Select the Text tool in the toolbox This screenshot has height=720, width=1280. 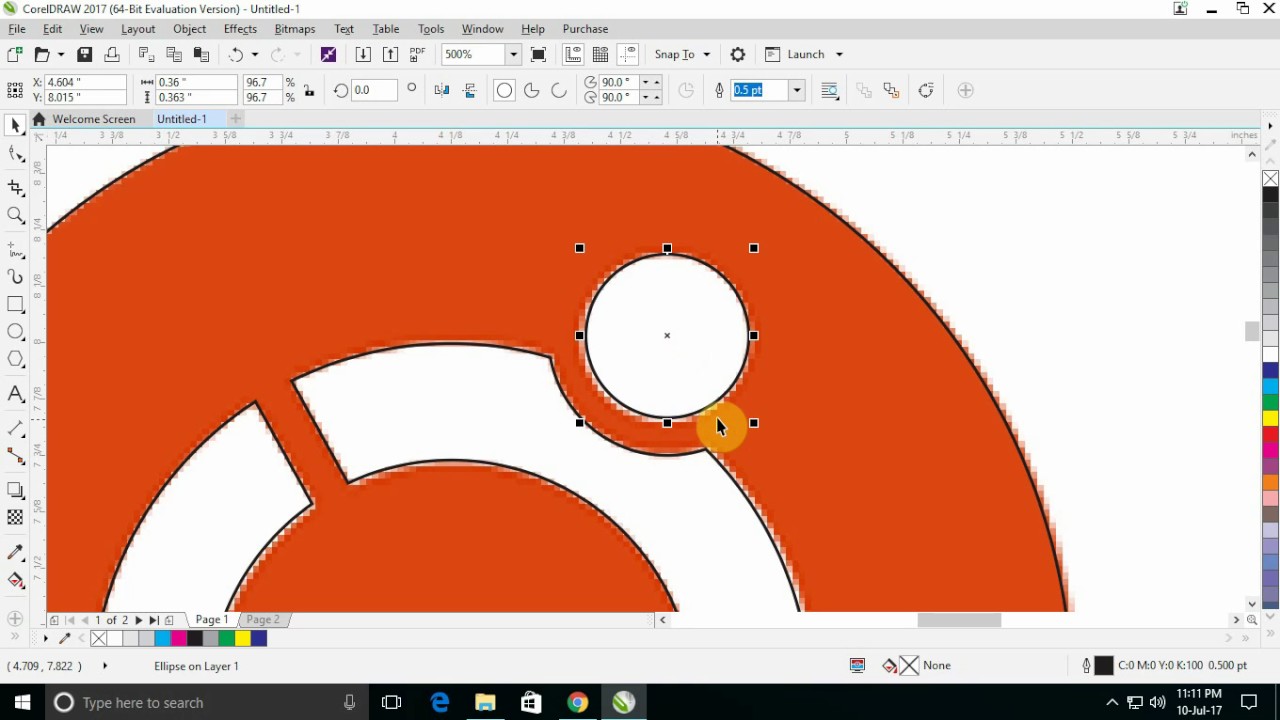point(15,394)
